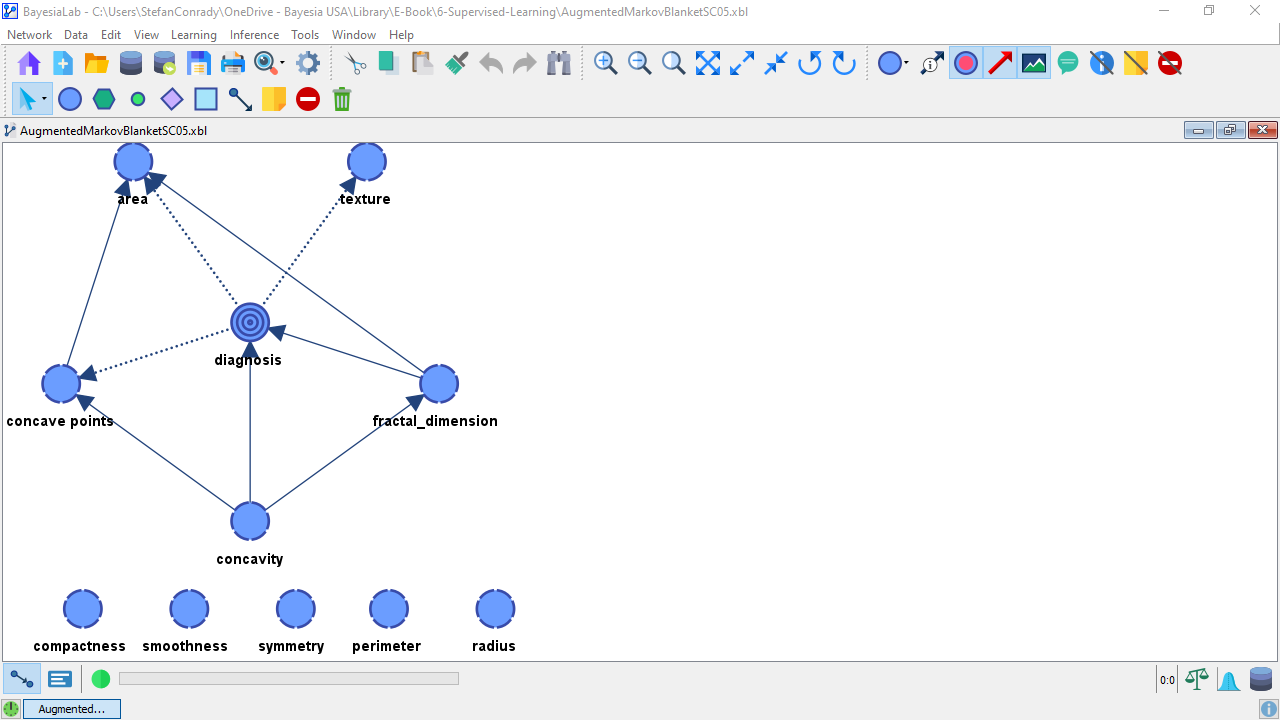The width and height of the screenshot is (1280, 720).
Task: Open the search magnifier dropdown arrow
Action: tap(282, 64)
